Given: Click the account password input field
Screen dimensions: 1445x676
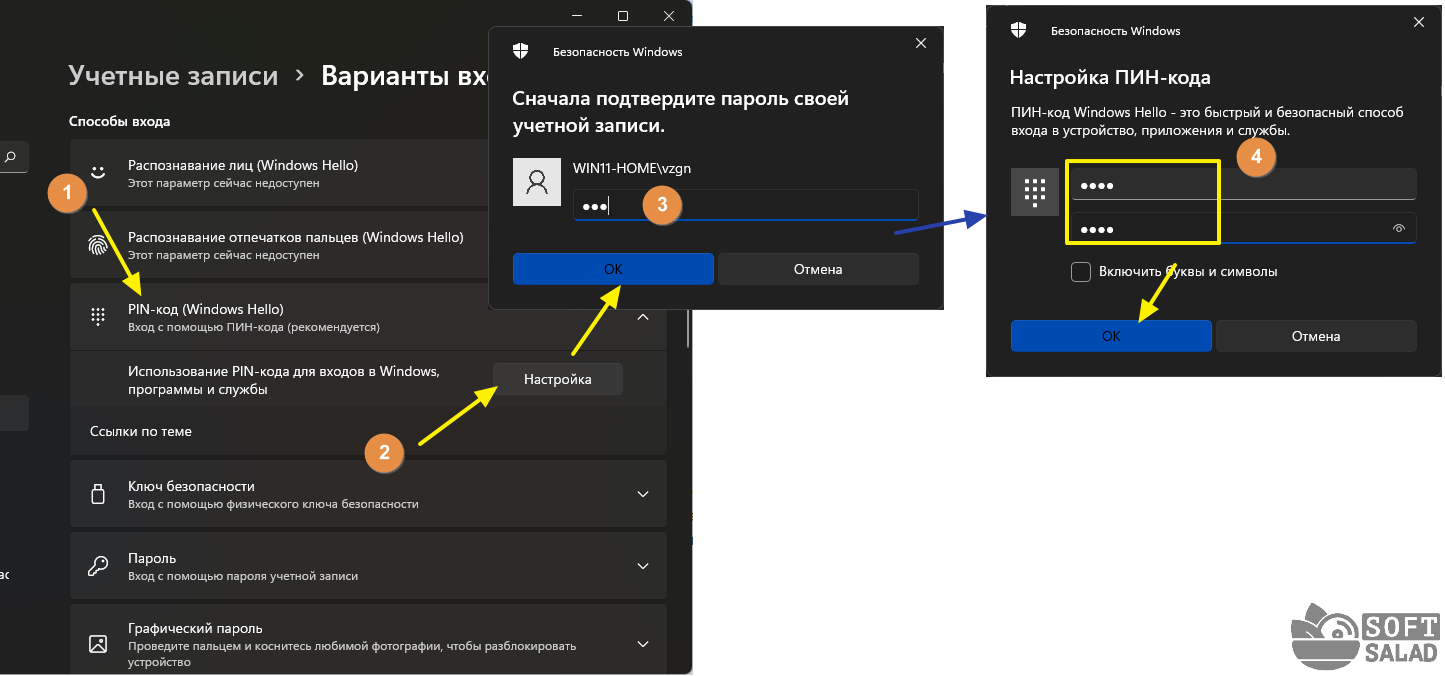Looking at the screenshot, I should pyautogui.click(x=746, y=205).
